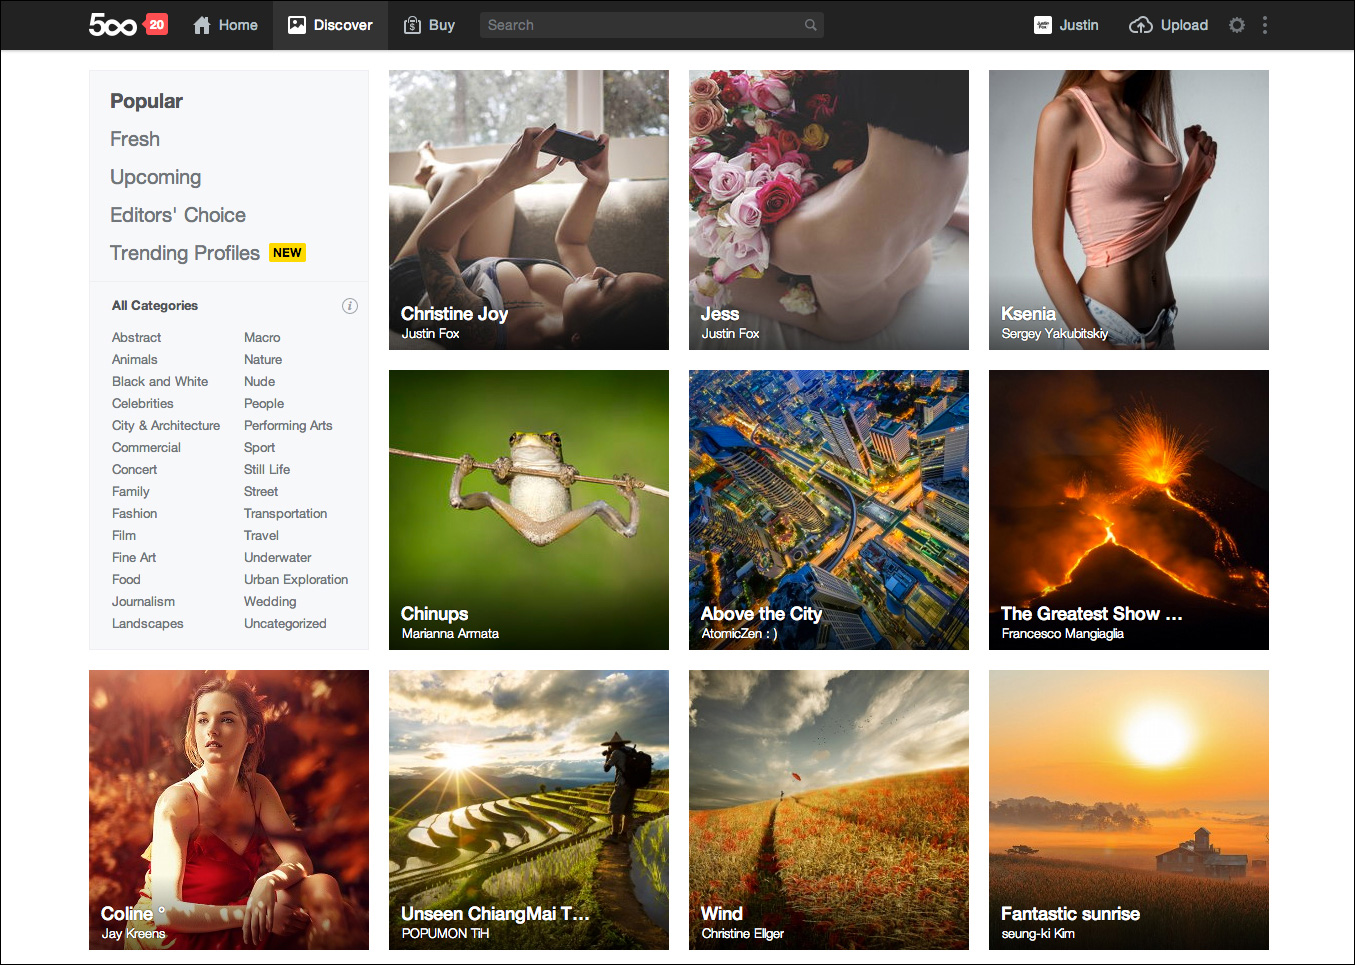The height and width of the screenshot is (965, 1355).
Task: Click the All Categories info icon
Action: pyautogui.click(x=350, y=306)
